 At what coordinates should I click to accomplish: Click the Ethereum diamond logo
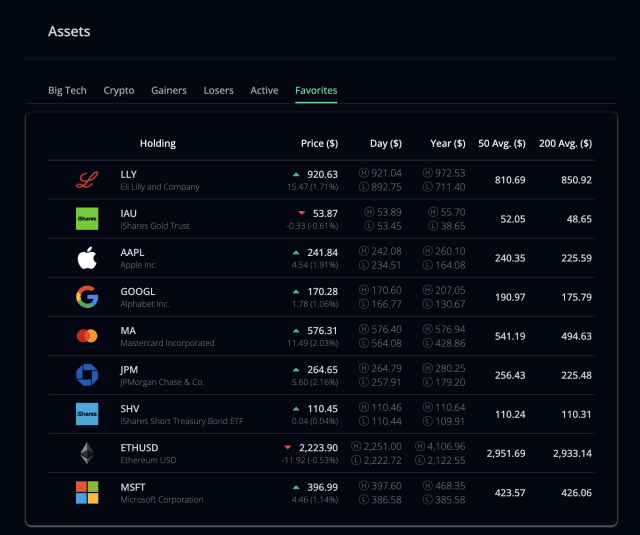tap(87, 453)
